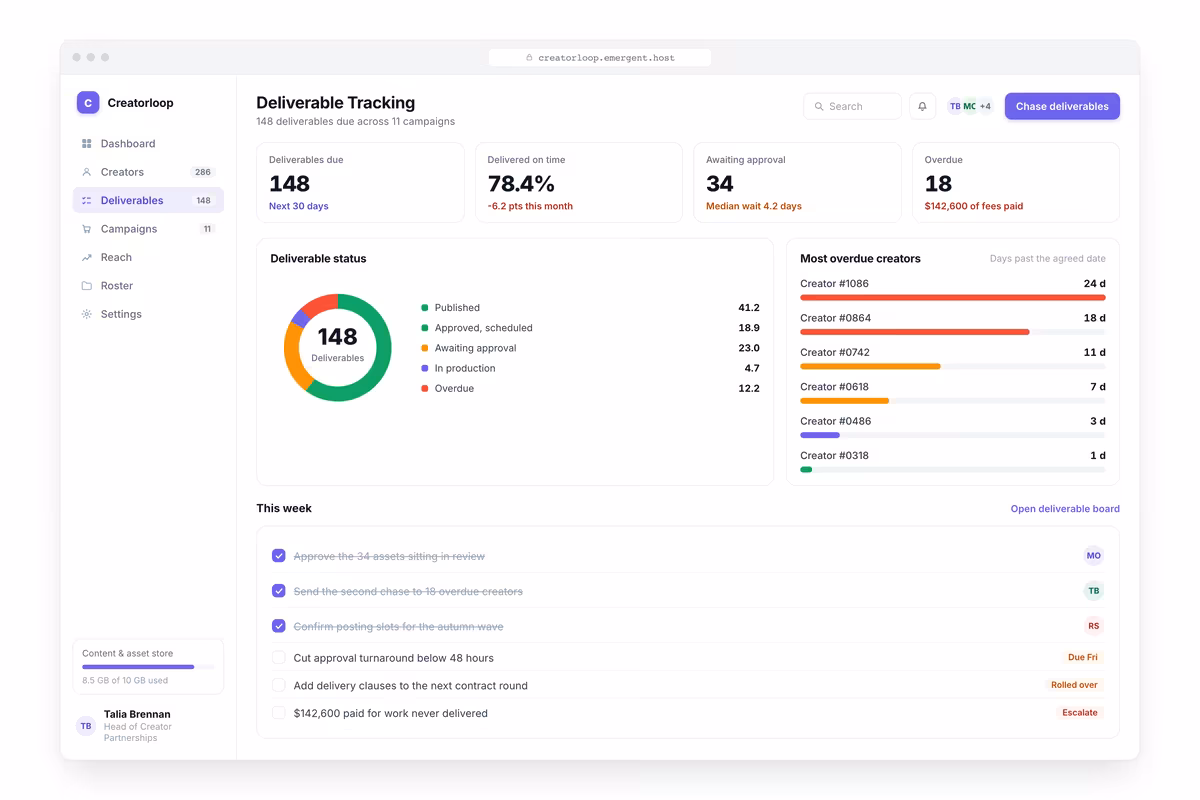This screenshot has height=800, width=1200.
Task: Click the Campaigns count badge 11
Action: point(208,229)
